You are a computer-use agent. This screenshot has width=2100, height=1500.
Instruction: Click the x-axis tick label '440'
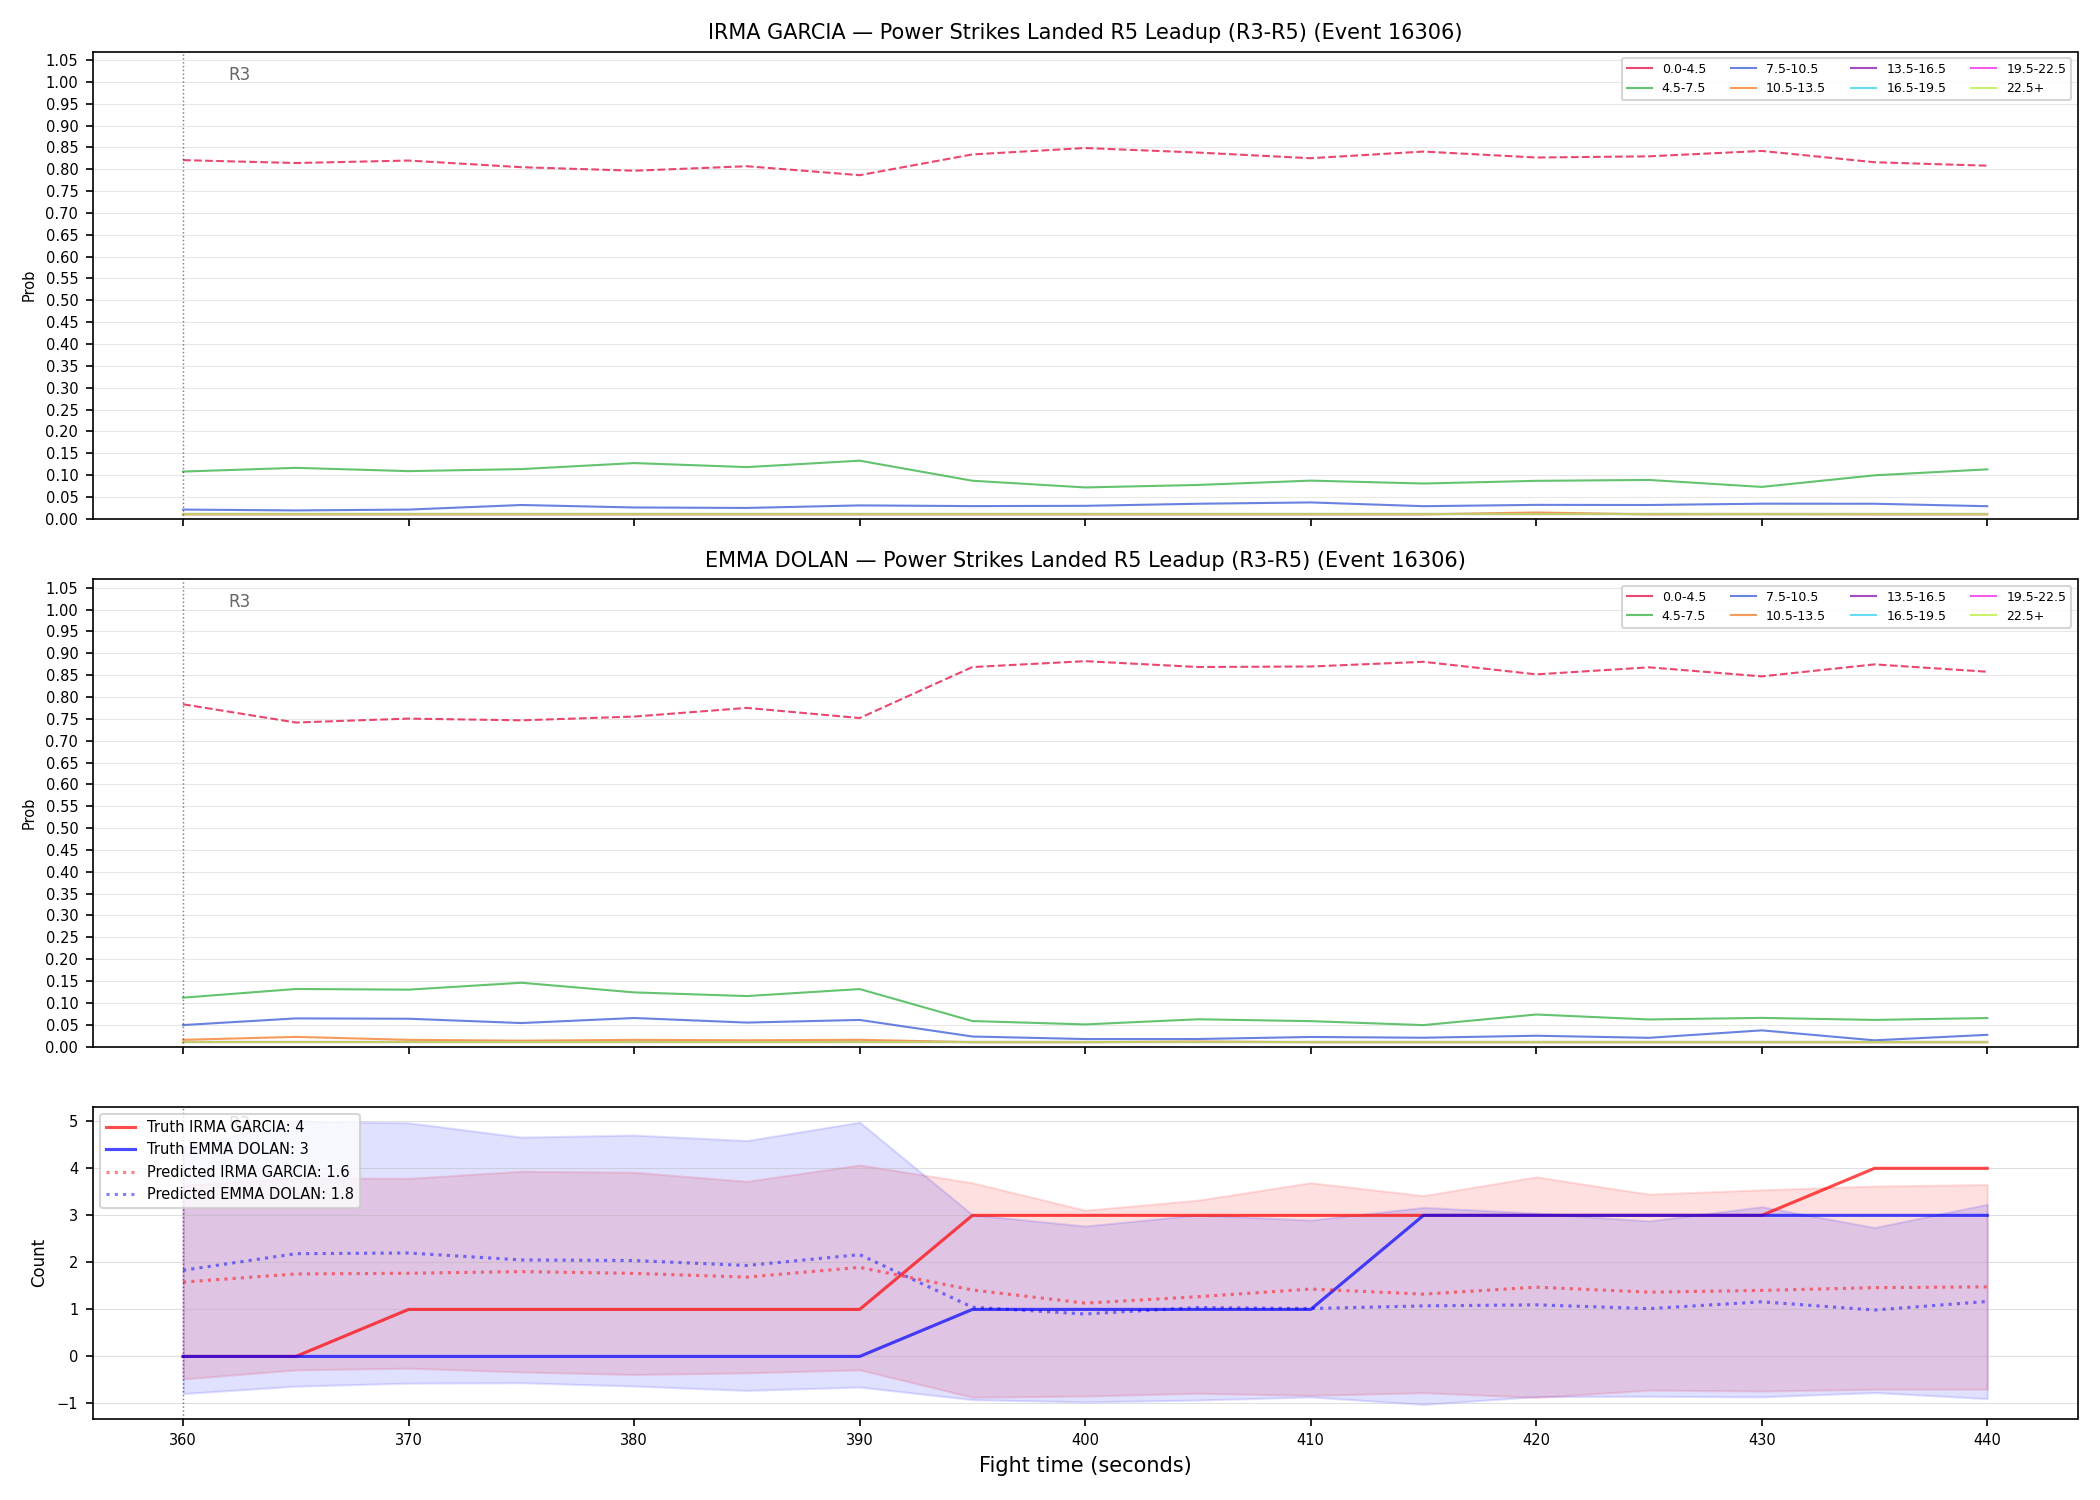(x=1987, y=1440)
